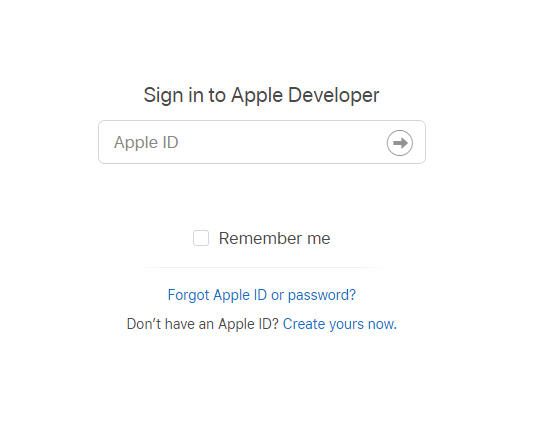Click the word me next to the checkbox
The height and width of the screenshot is (423, 542).
(319, 239)
